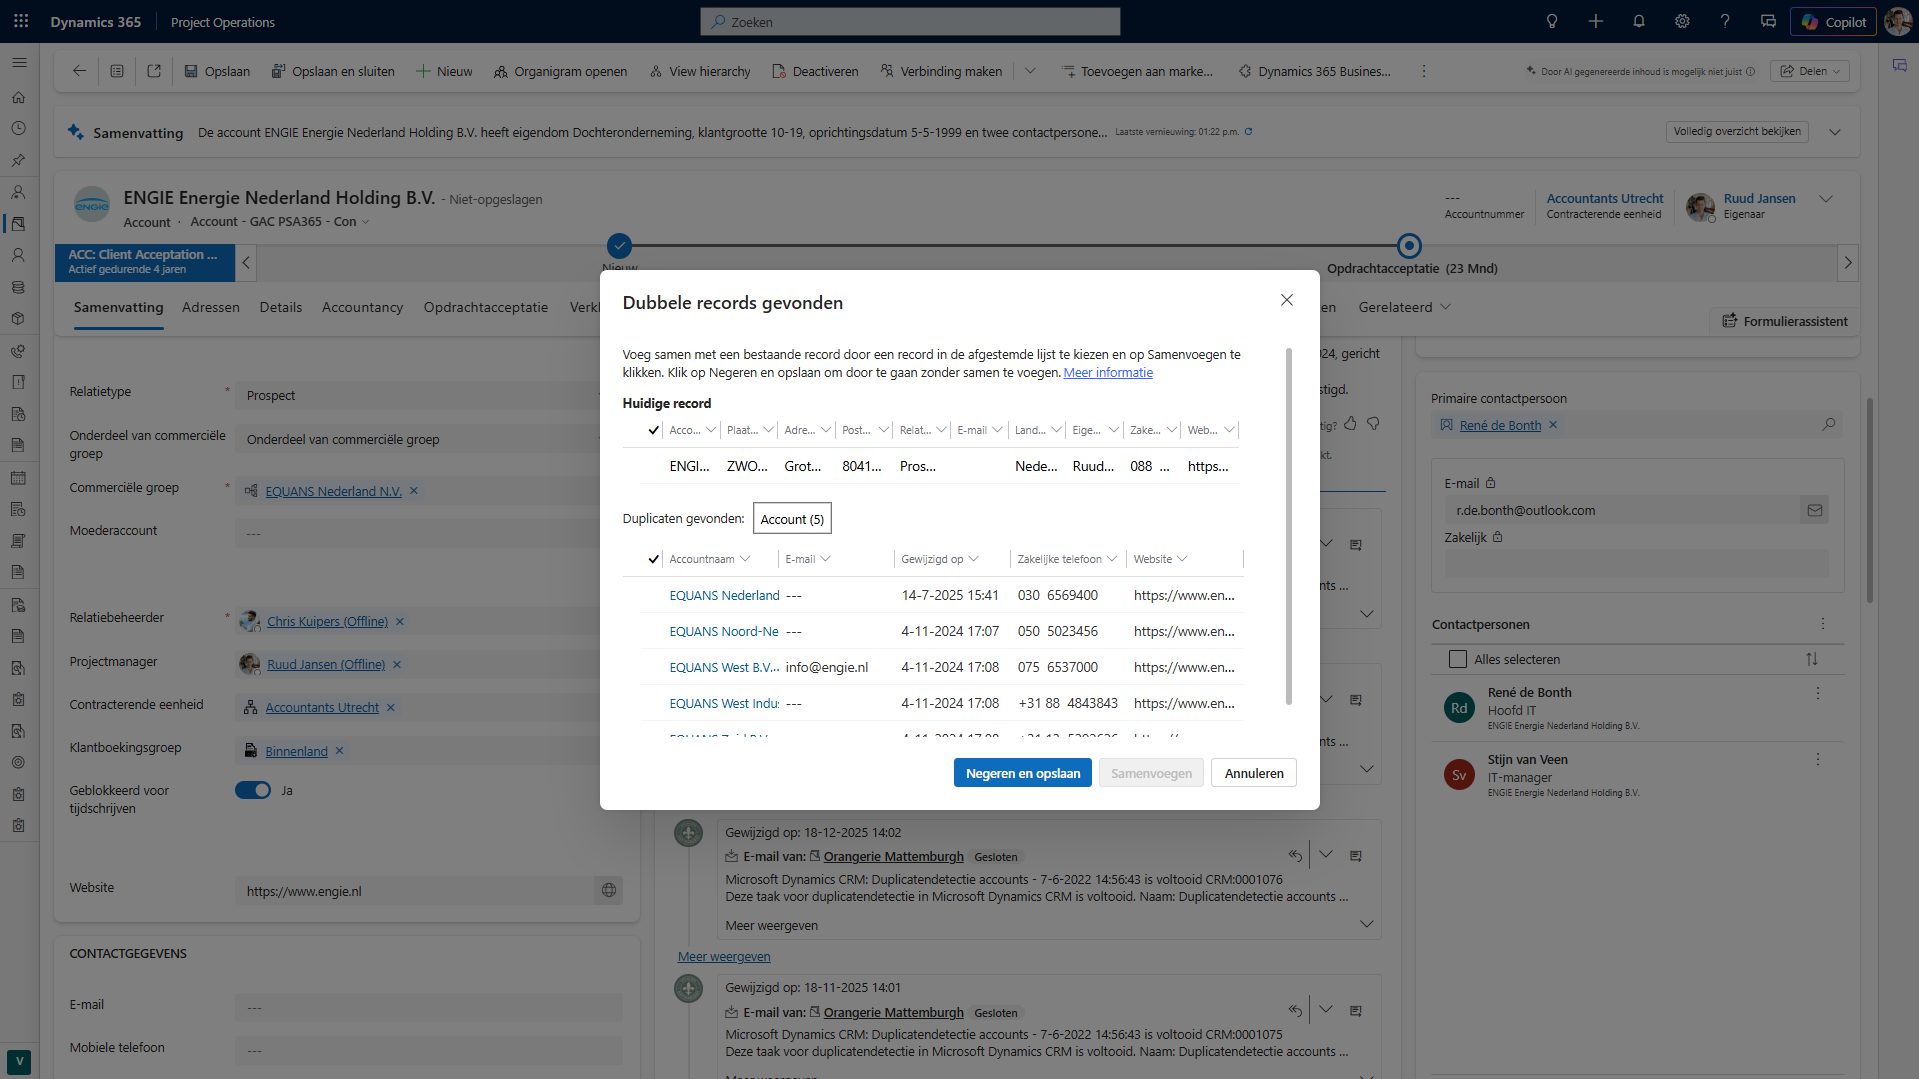Click the app launcher waffle icon

tap(21, 22)
